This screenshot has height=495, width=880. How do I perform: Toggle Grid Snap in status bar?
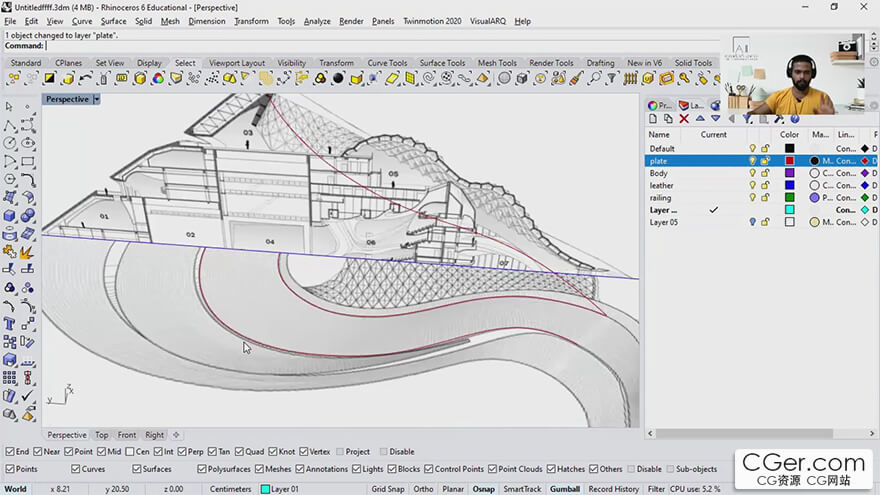click(x=388, y=489)
